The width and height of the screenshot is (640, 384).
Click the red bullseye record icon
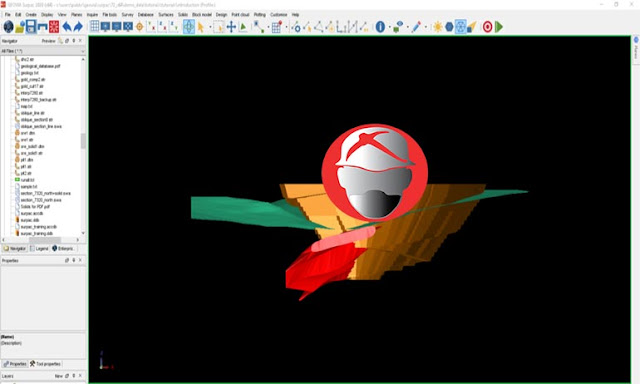[x=487, y=27]
